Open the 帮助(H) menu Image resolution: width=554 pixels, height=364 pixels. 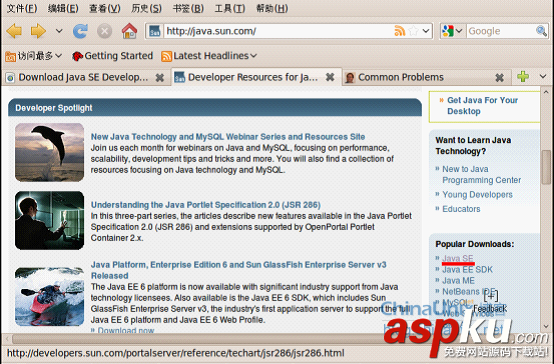coord(272,8)
